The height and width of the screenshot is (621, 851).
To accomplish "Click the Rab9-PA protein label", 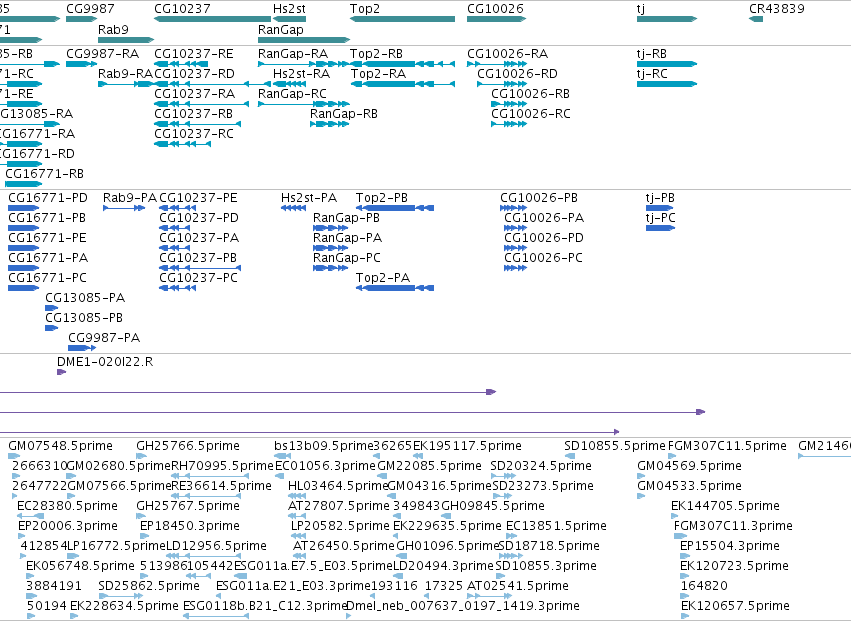I will [x=130, y=198].
